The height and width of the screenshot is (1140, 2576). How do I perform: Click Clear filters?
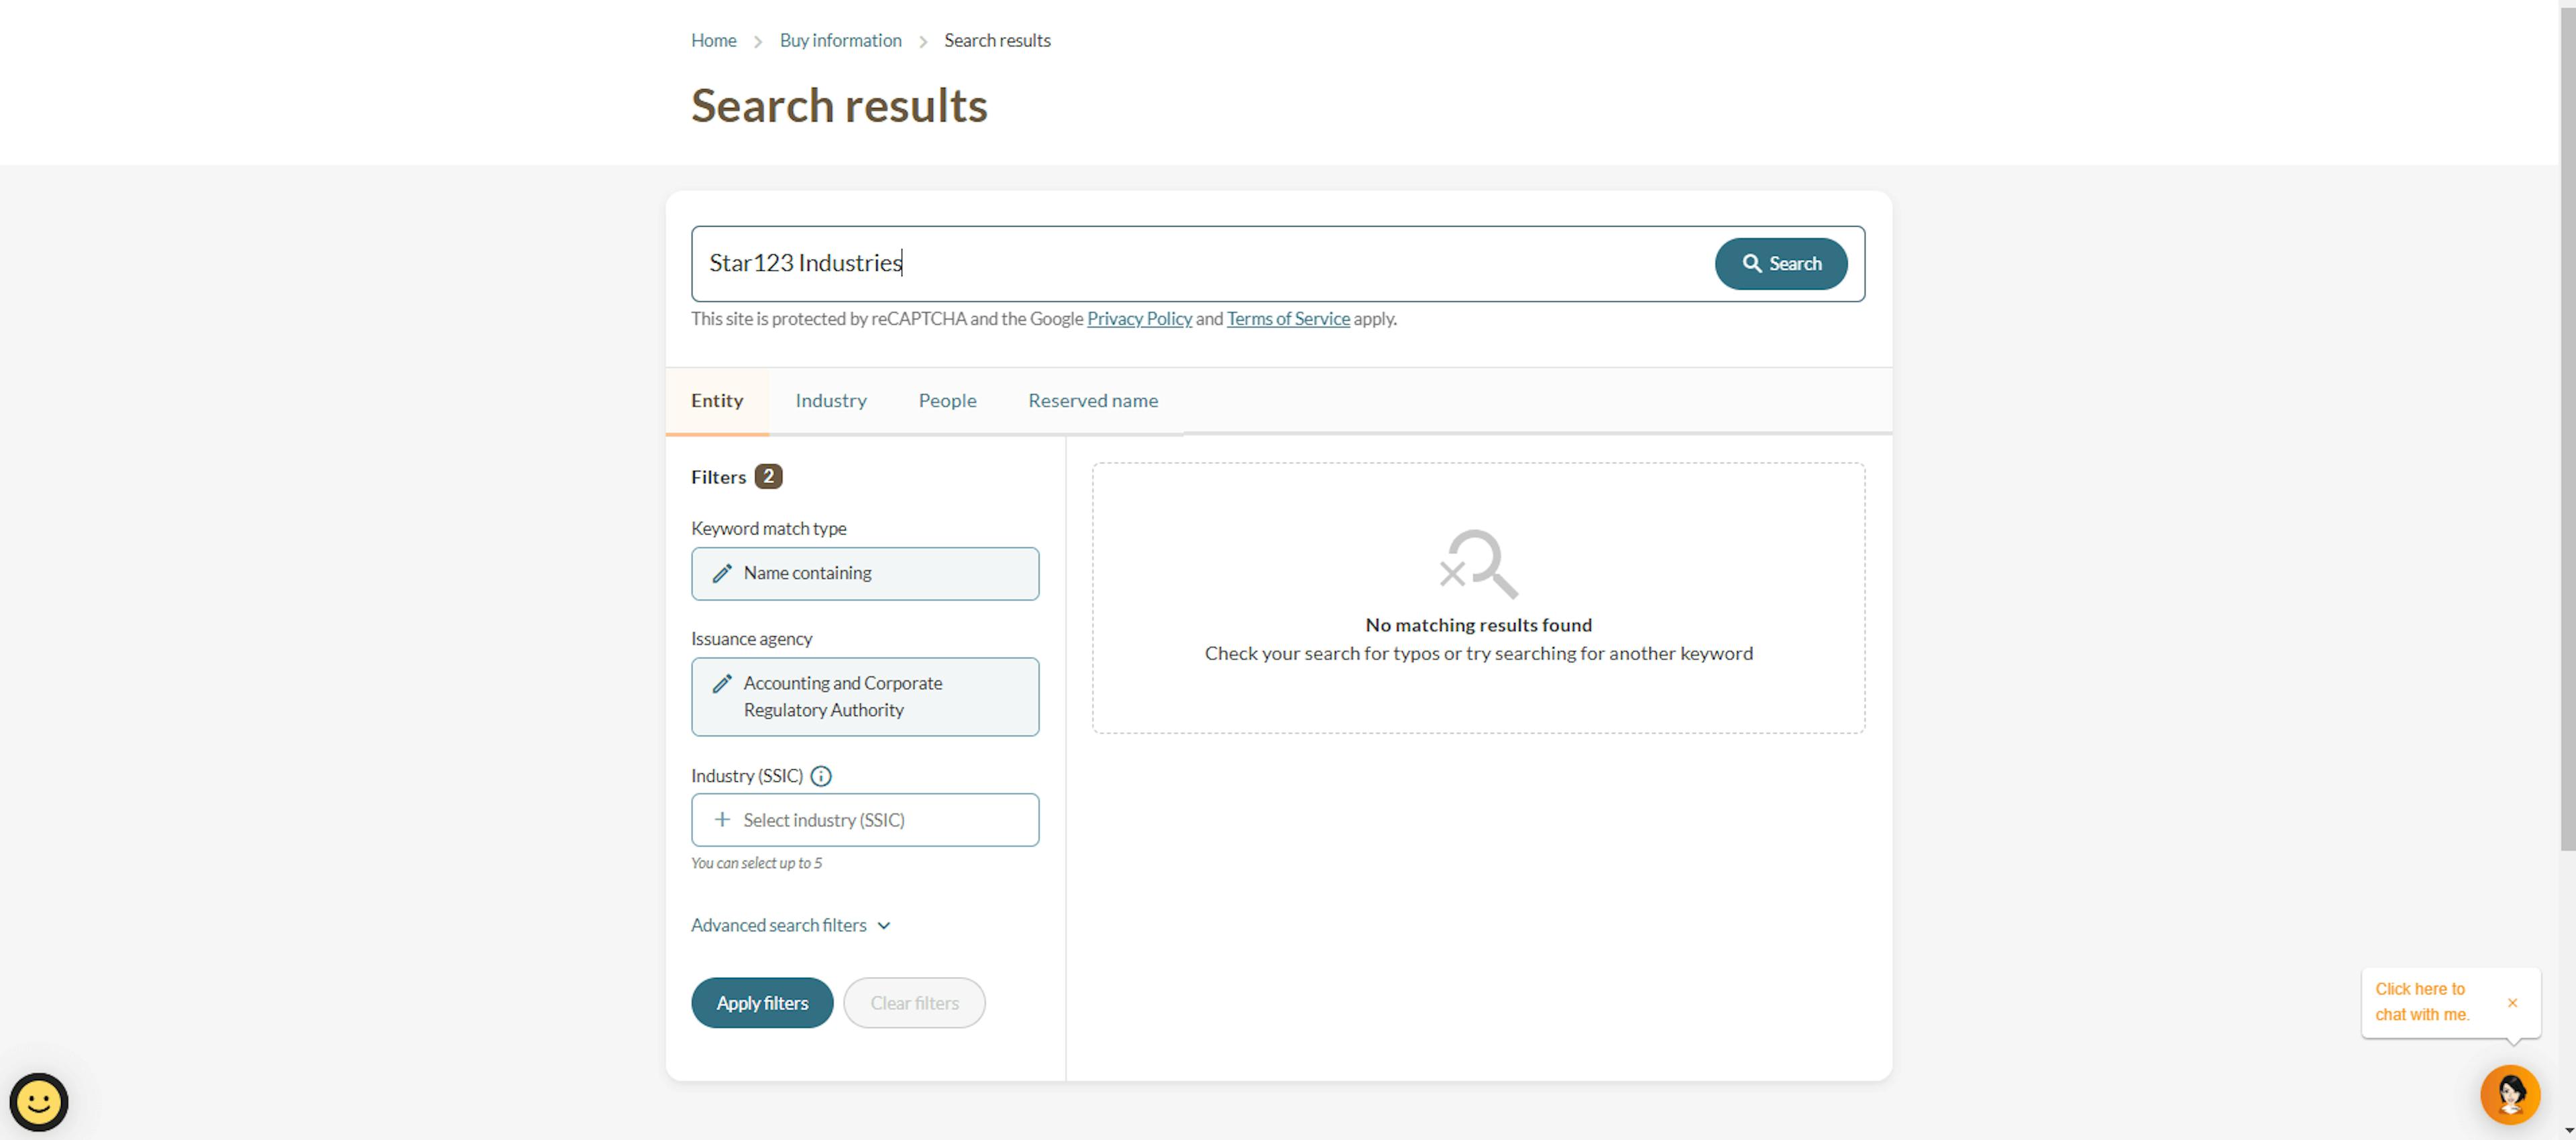tap(914, 1003)
